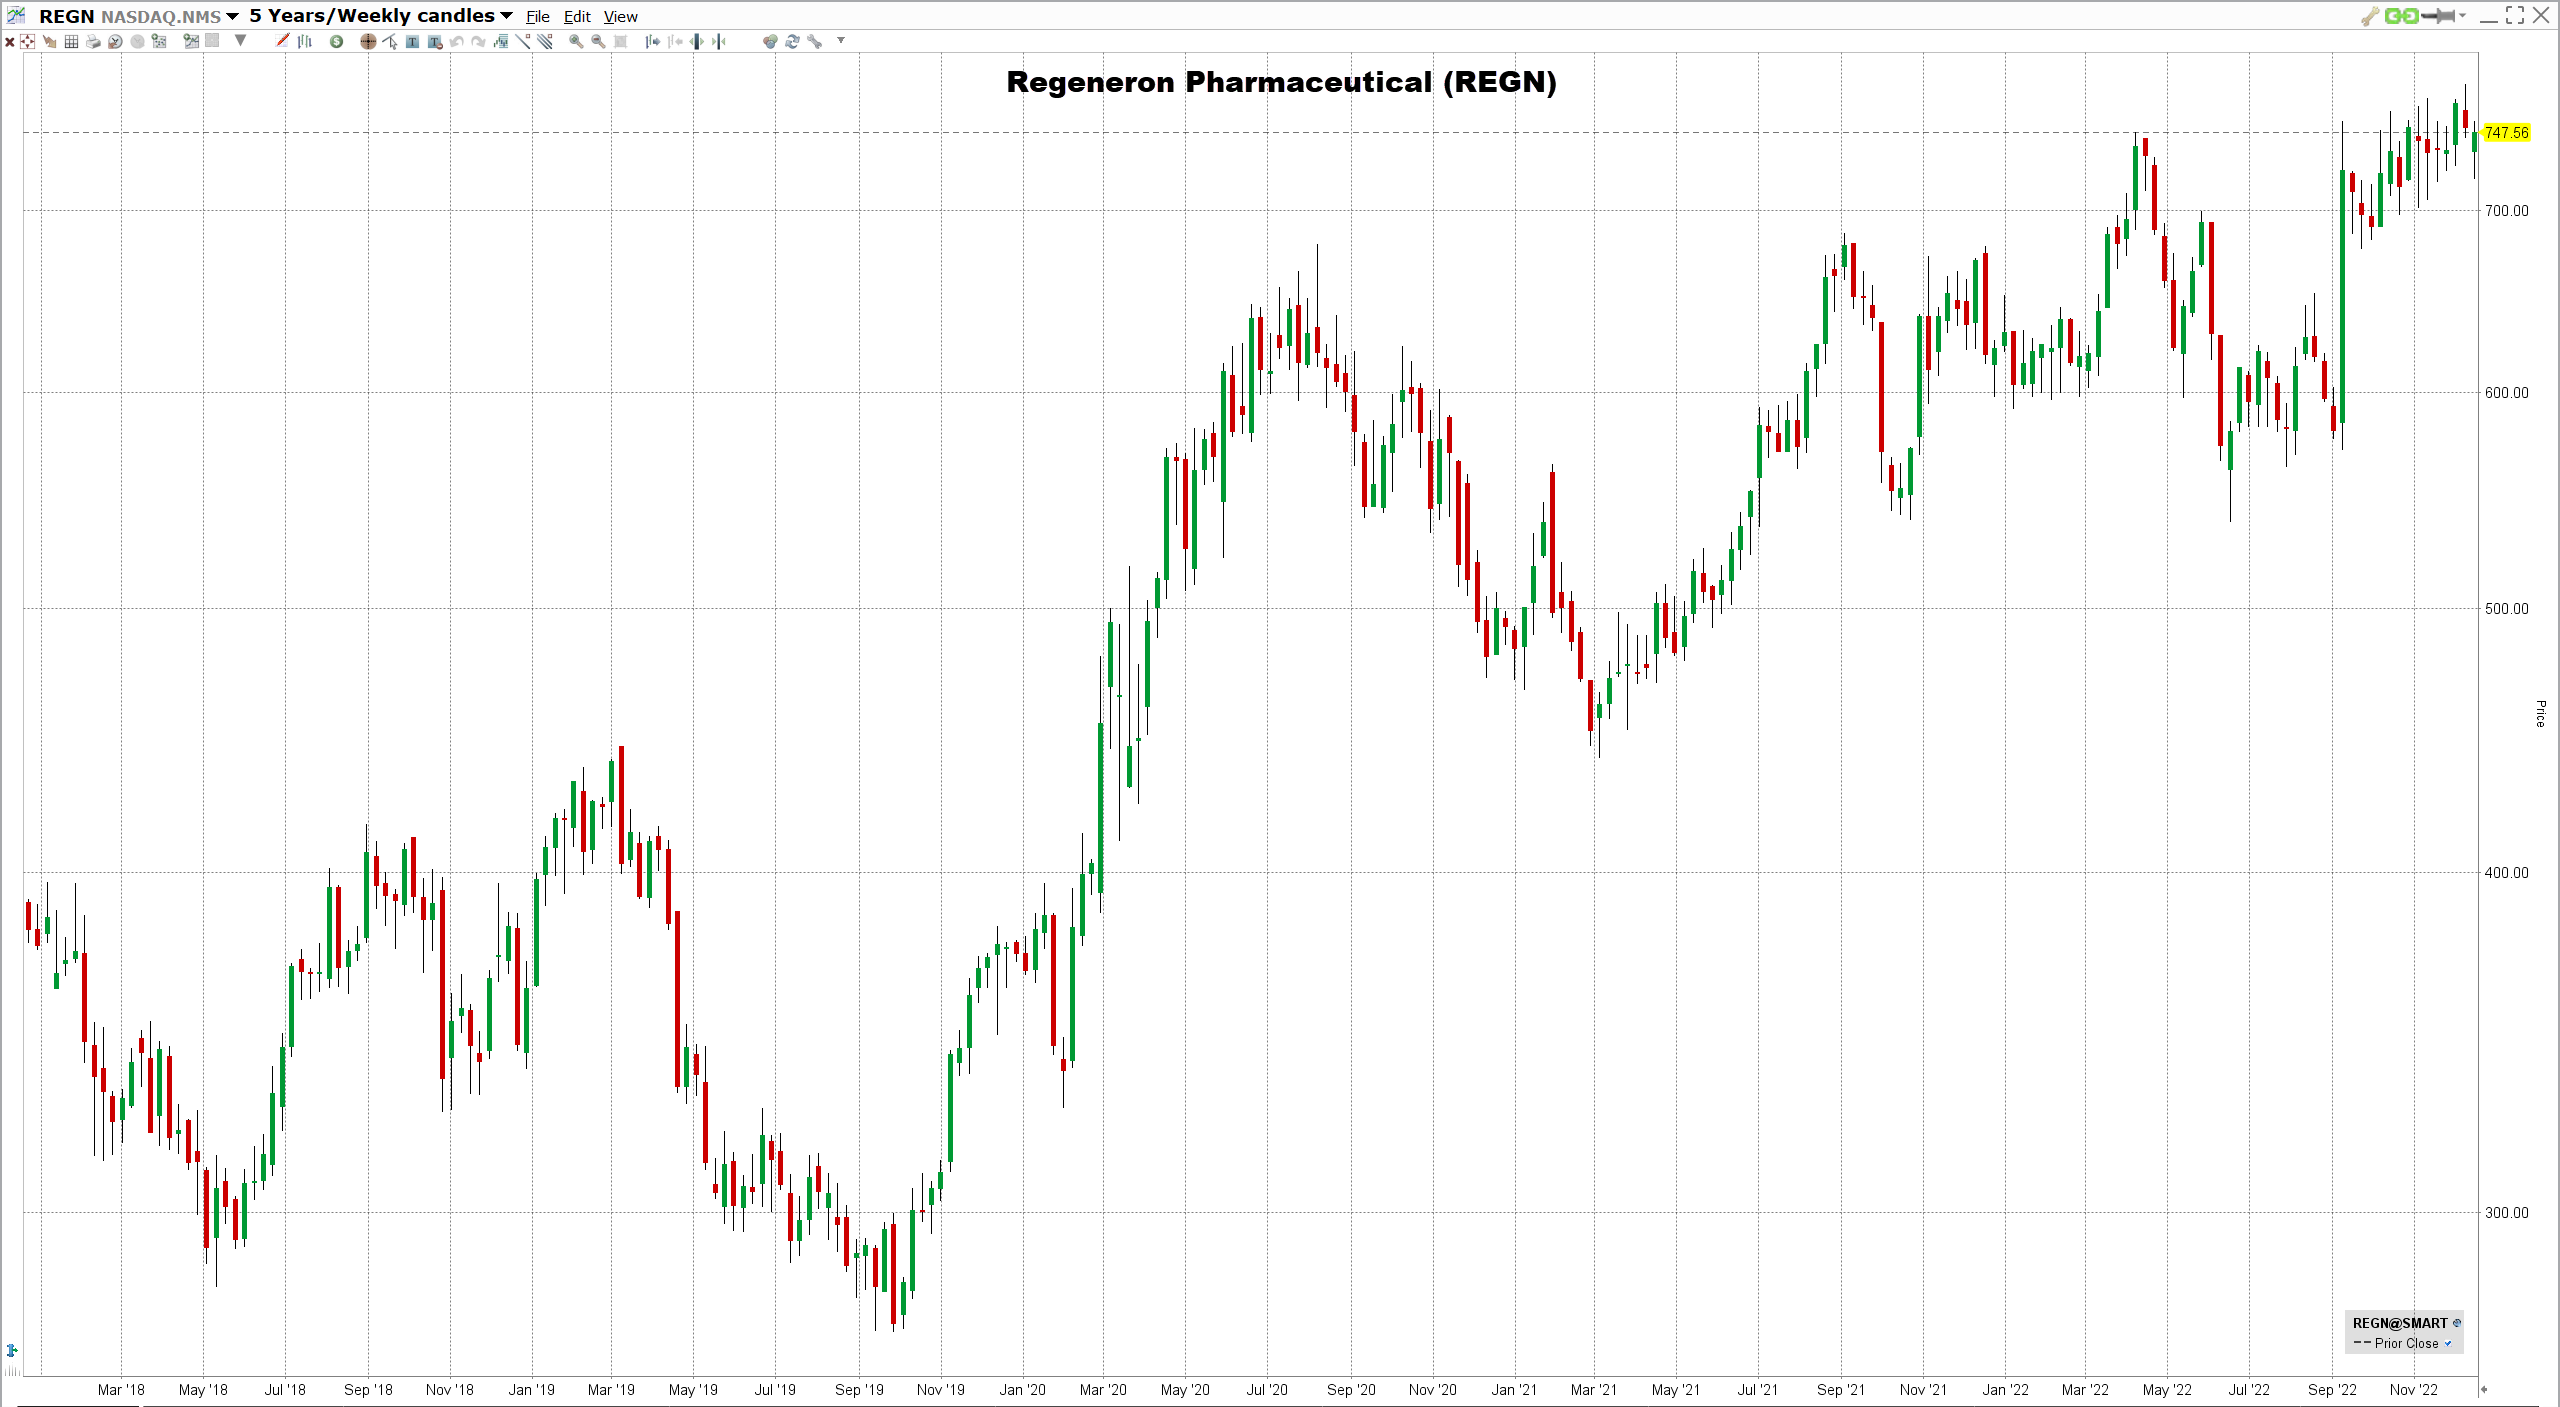Expand the toolbar overflow small arrow
2560x1407 pixels.
coord(841,40)
